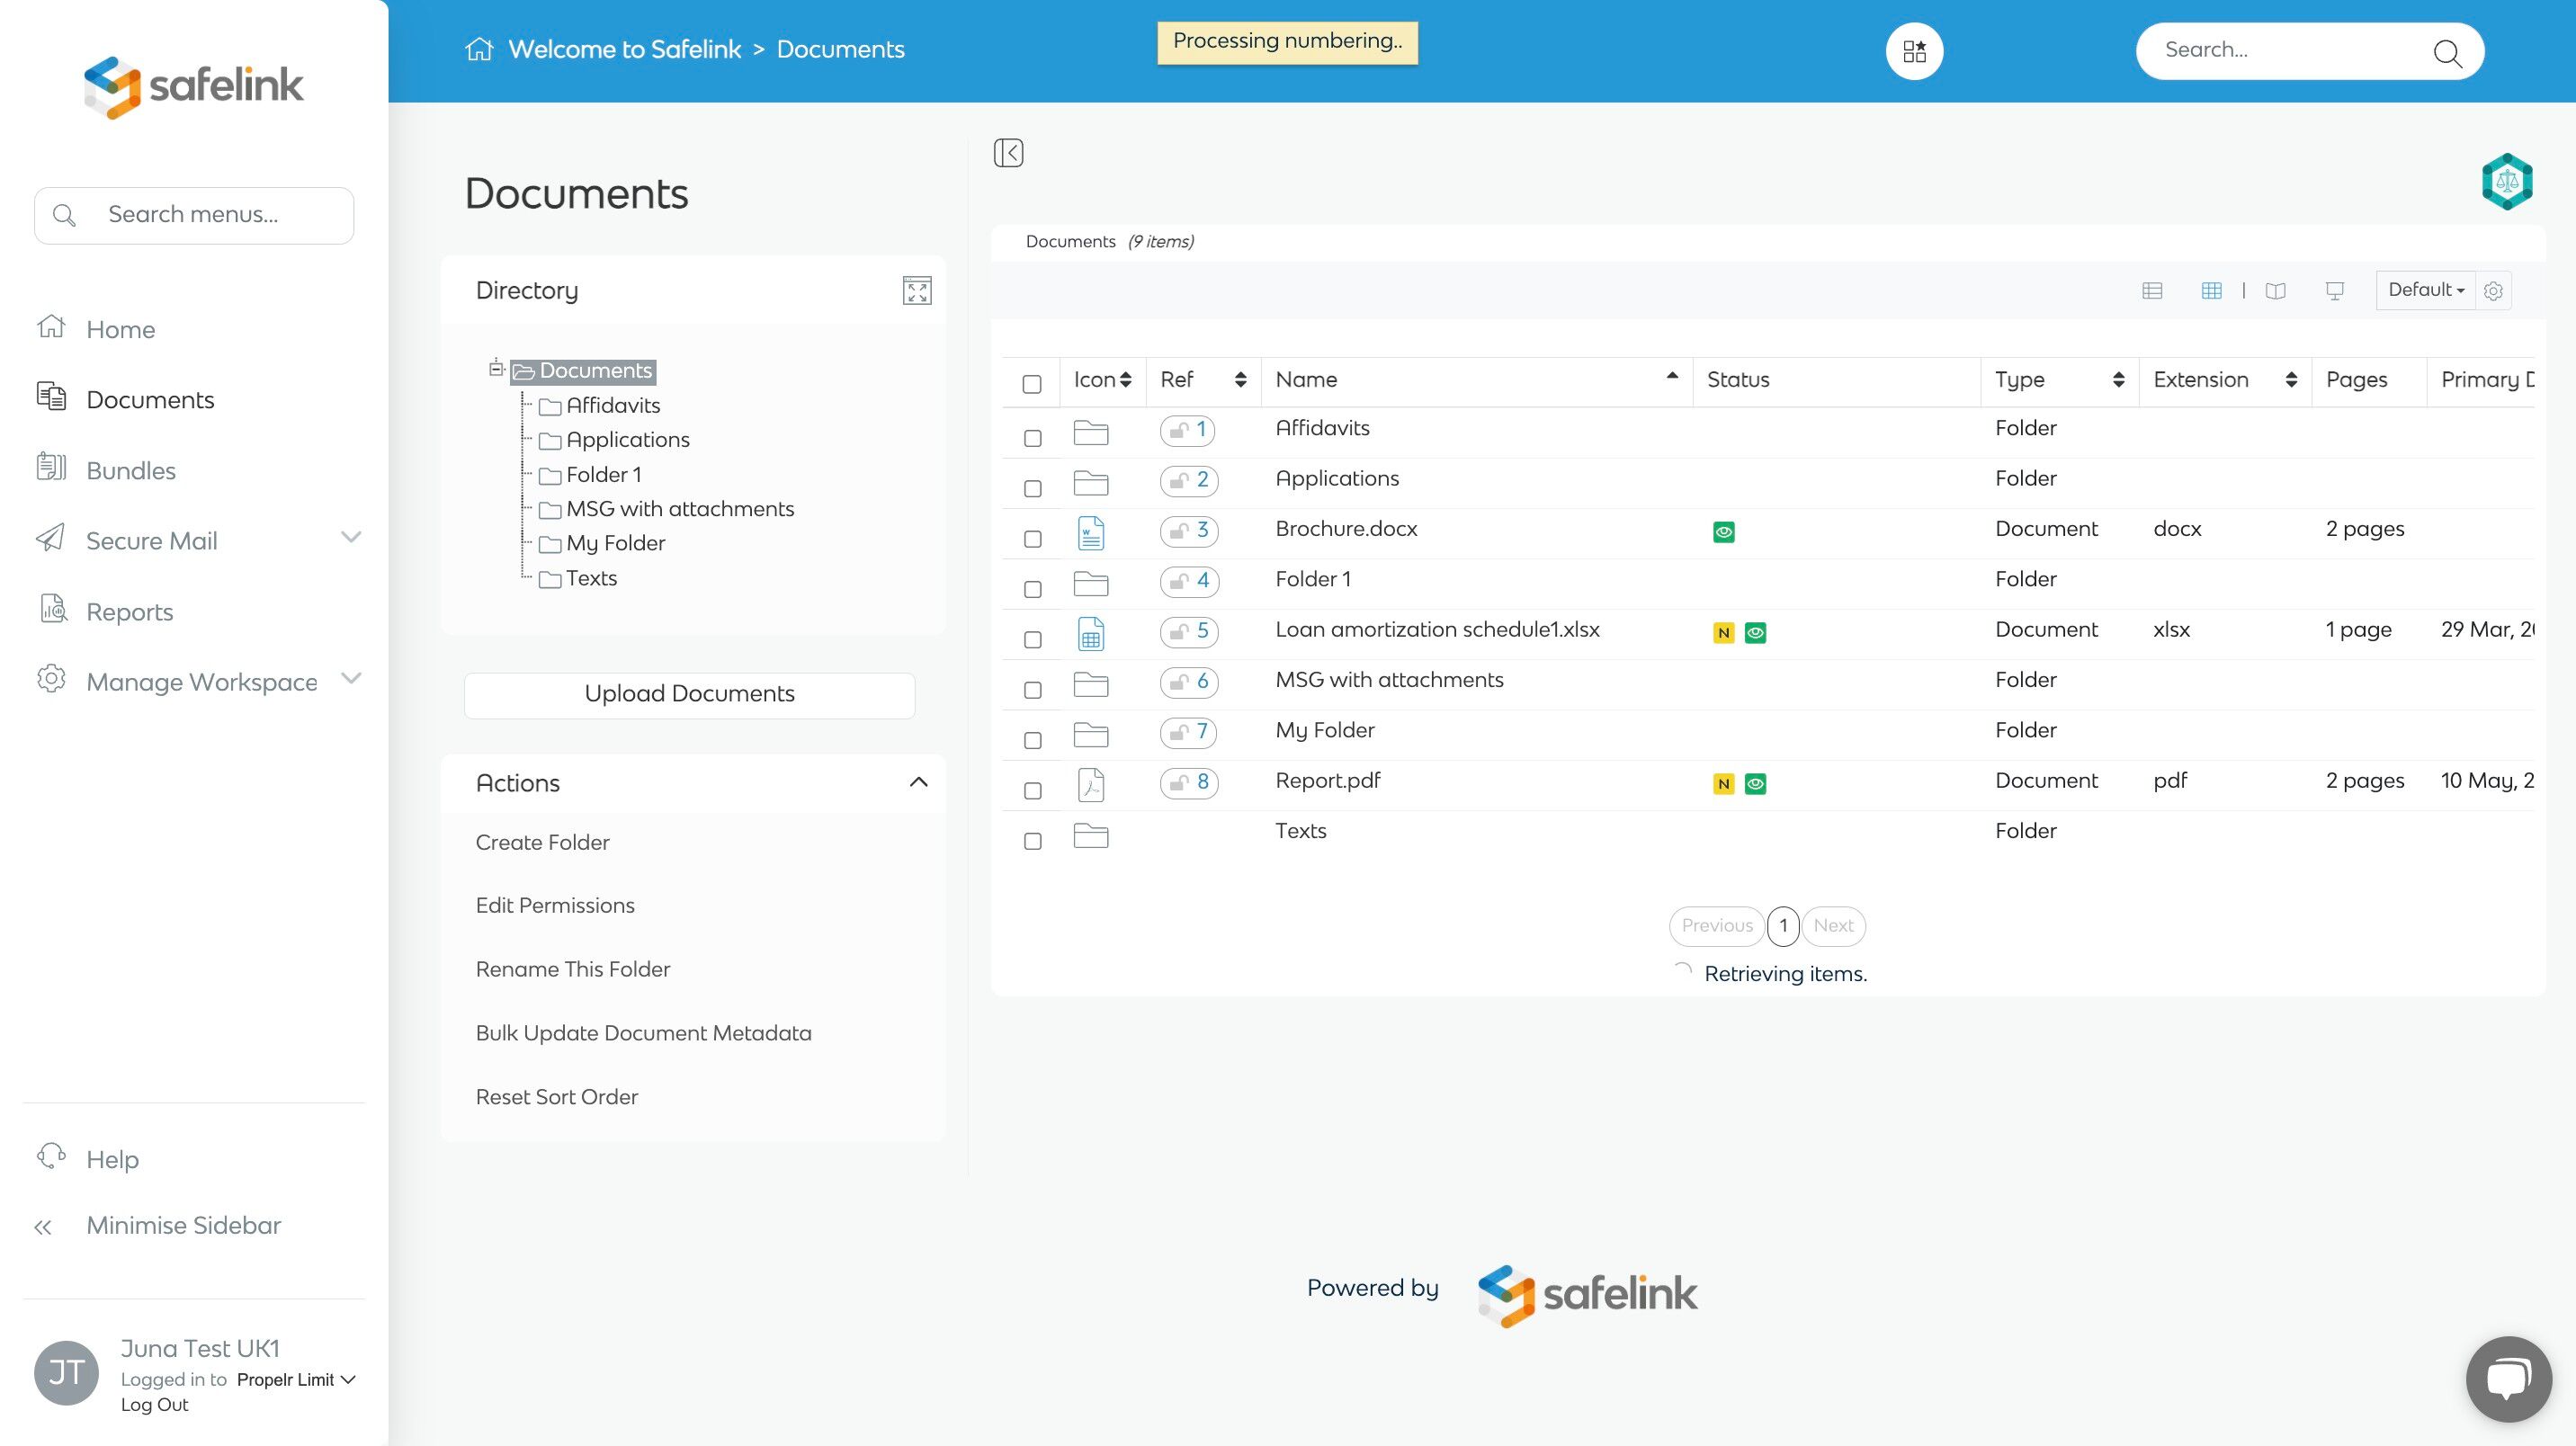2576x1446 pixels.
Task: Switch to the grid table view icon
Action: pyautogui.click(x=2211, y=291)
